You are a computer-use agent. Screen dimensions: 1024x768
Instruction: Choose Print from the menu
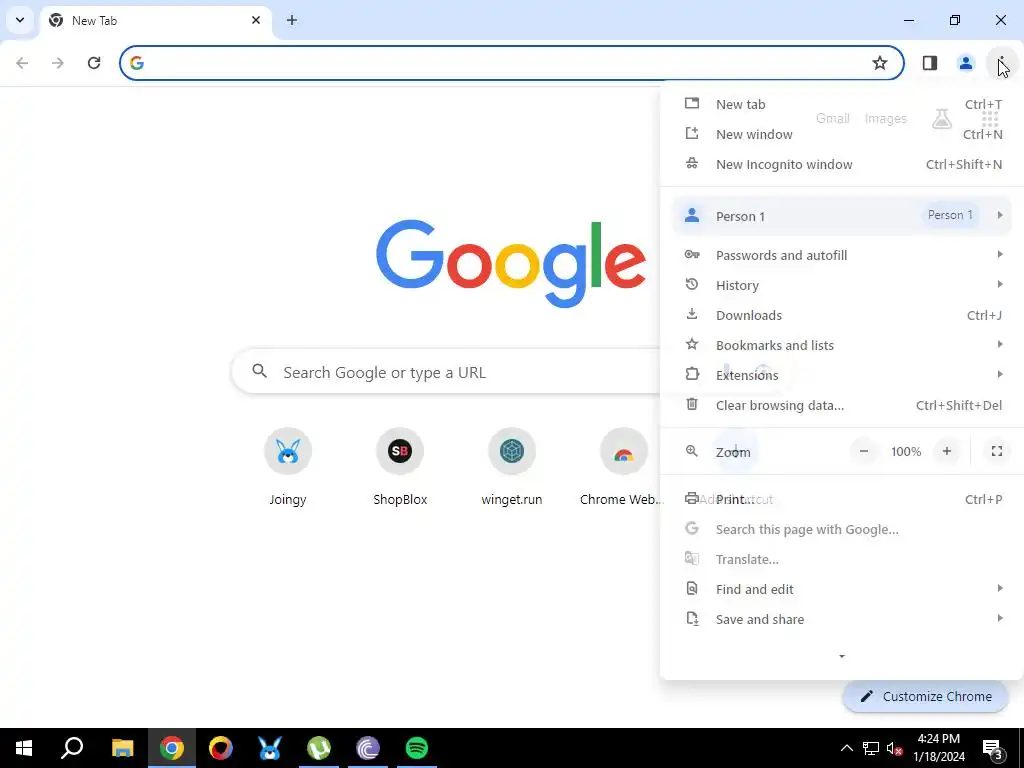coord(842,500)
